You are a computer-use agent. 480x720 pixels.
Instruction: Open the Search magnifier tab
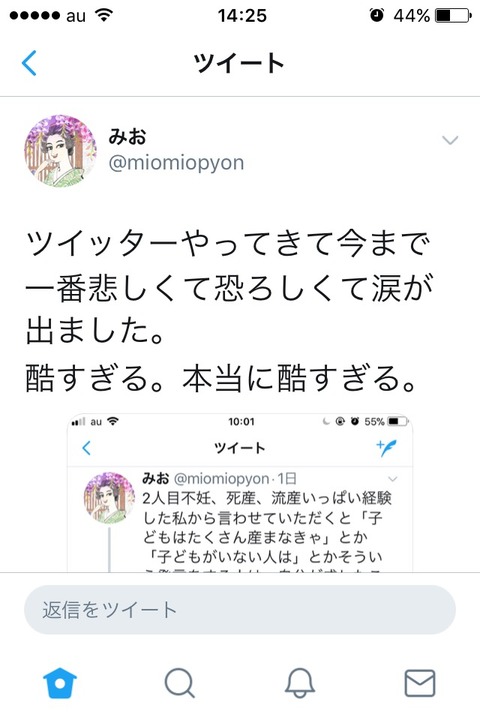180,683
